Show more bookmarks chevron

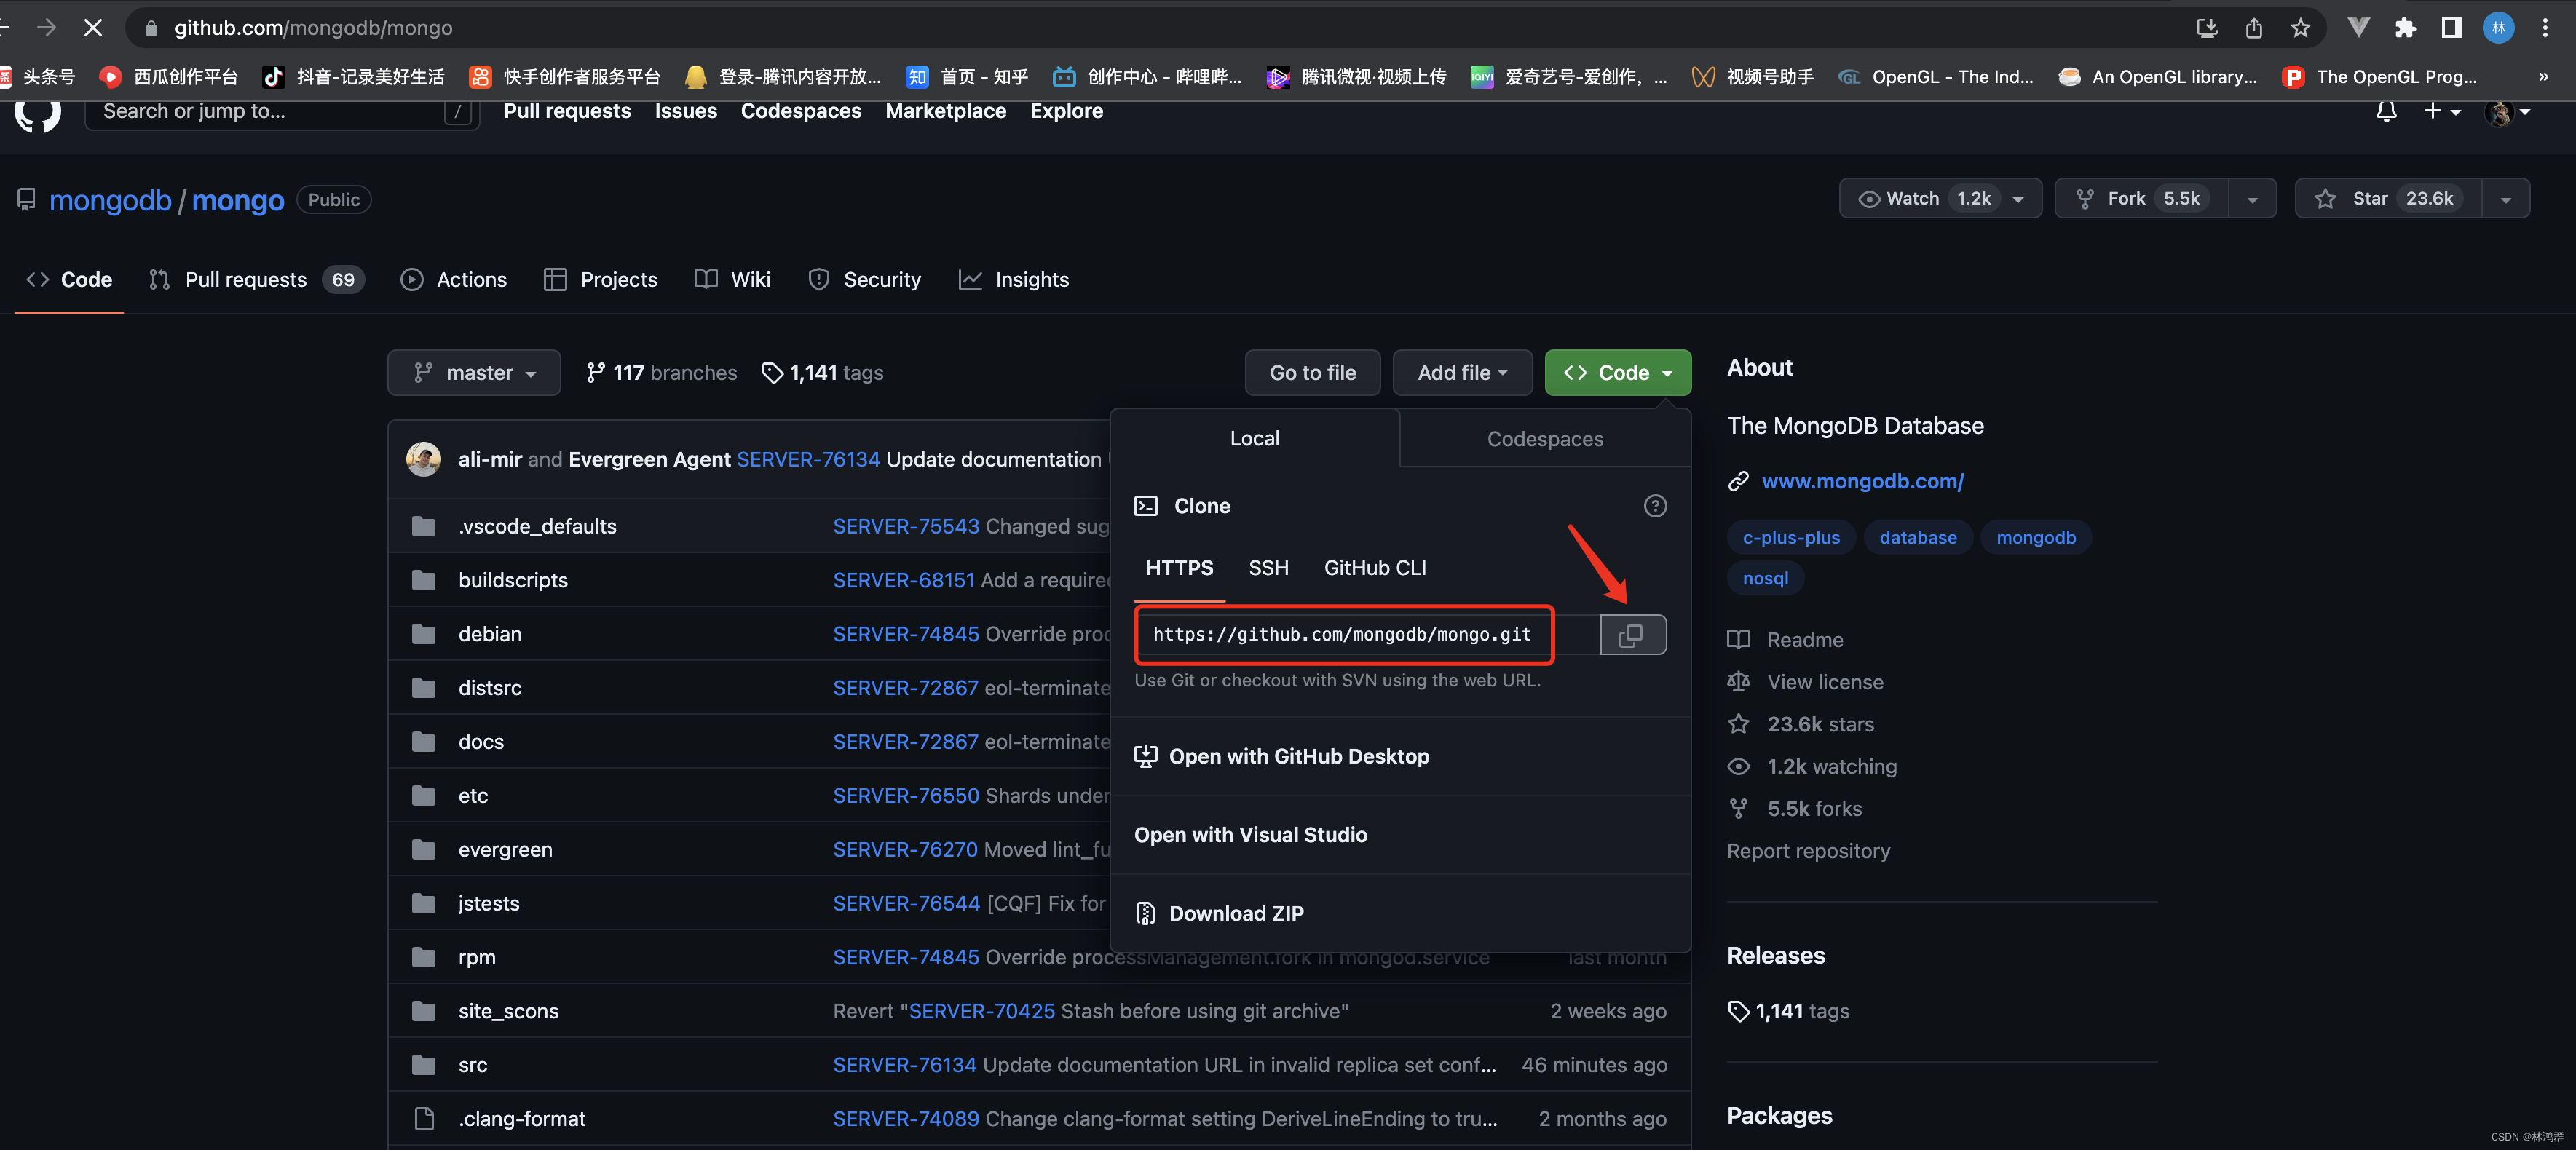point(2543,77)
